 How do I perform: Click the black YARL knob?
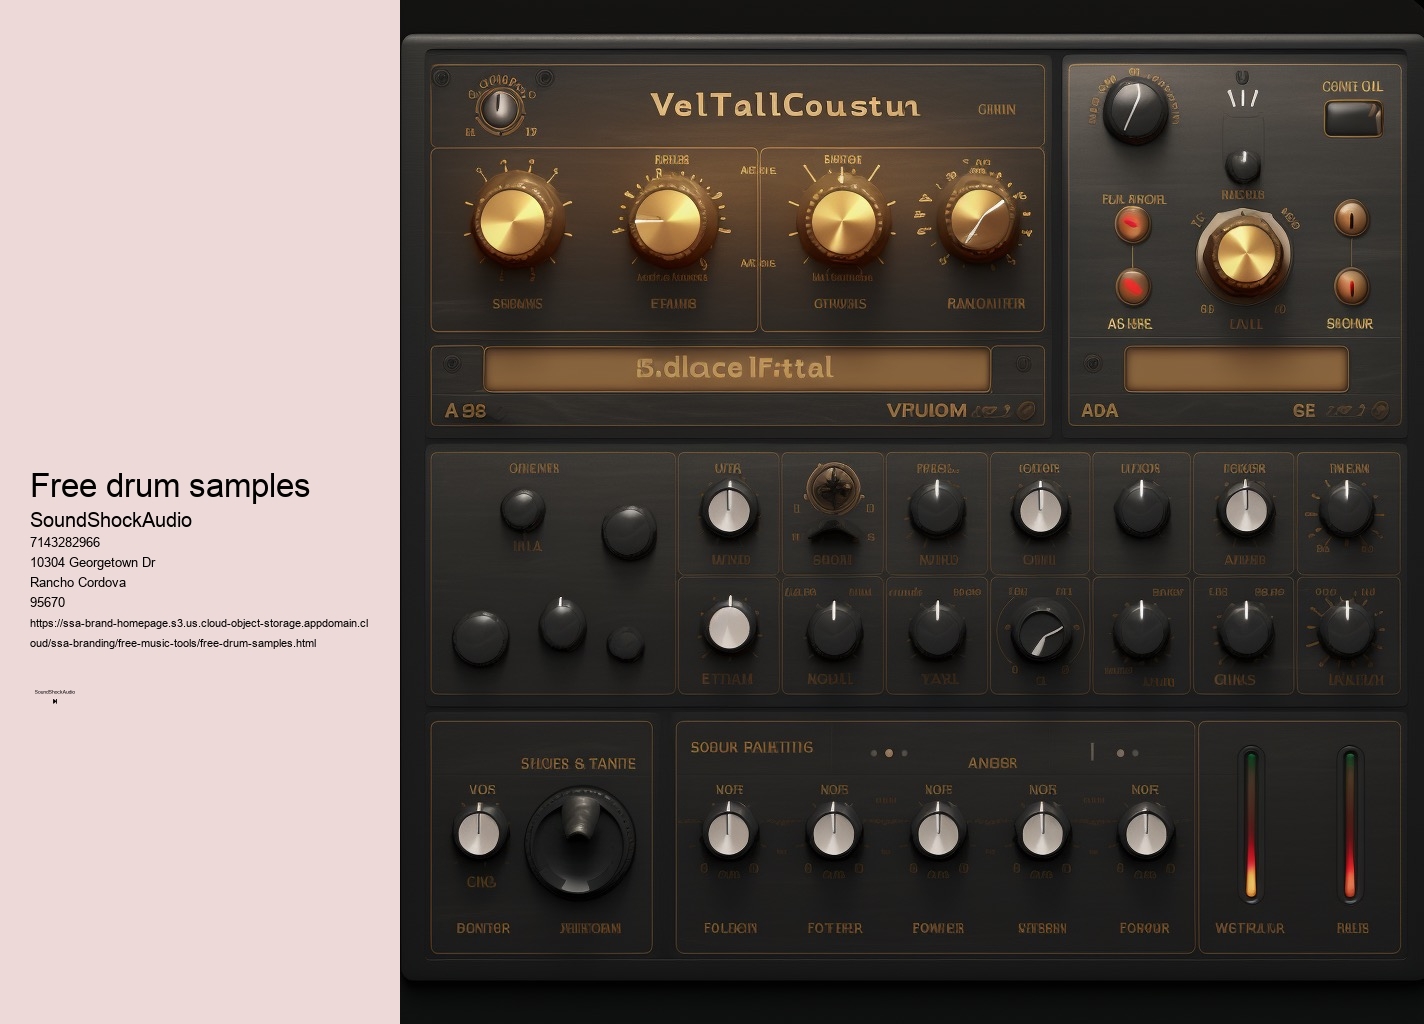point(937,630)
